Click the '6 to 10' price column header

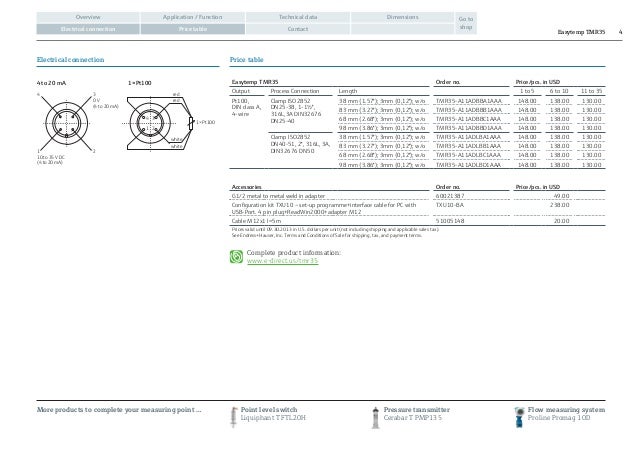[559, 91]
